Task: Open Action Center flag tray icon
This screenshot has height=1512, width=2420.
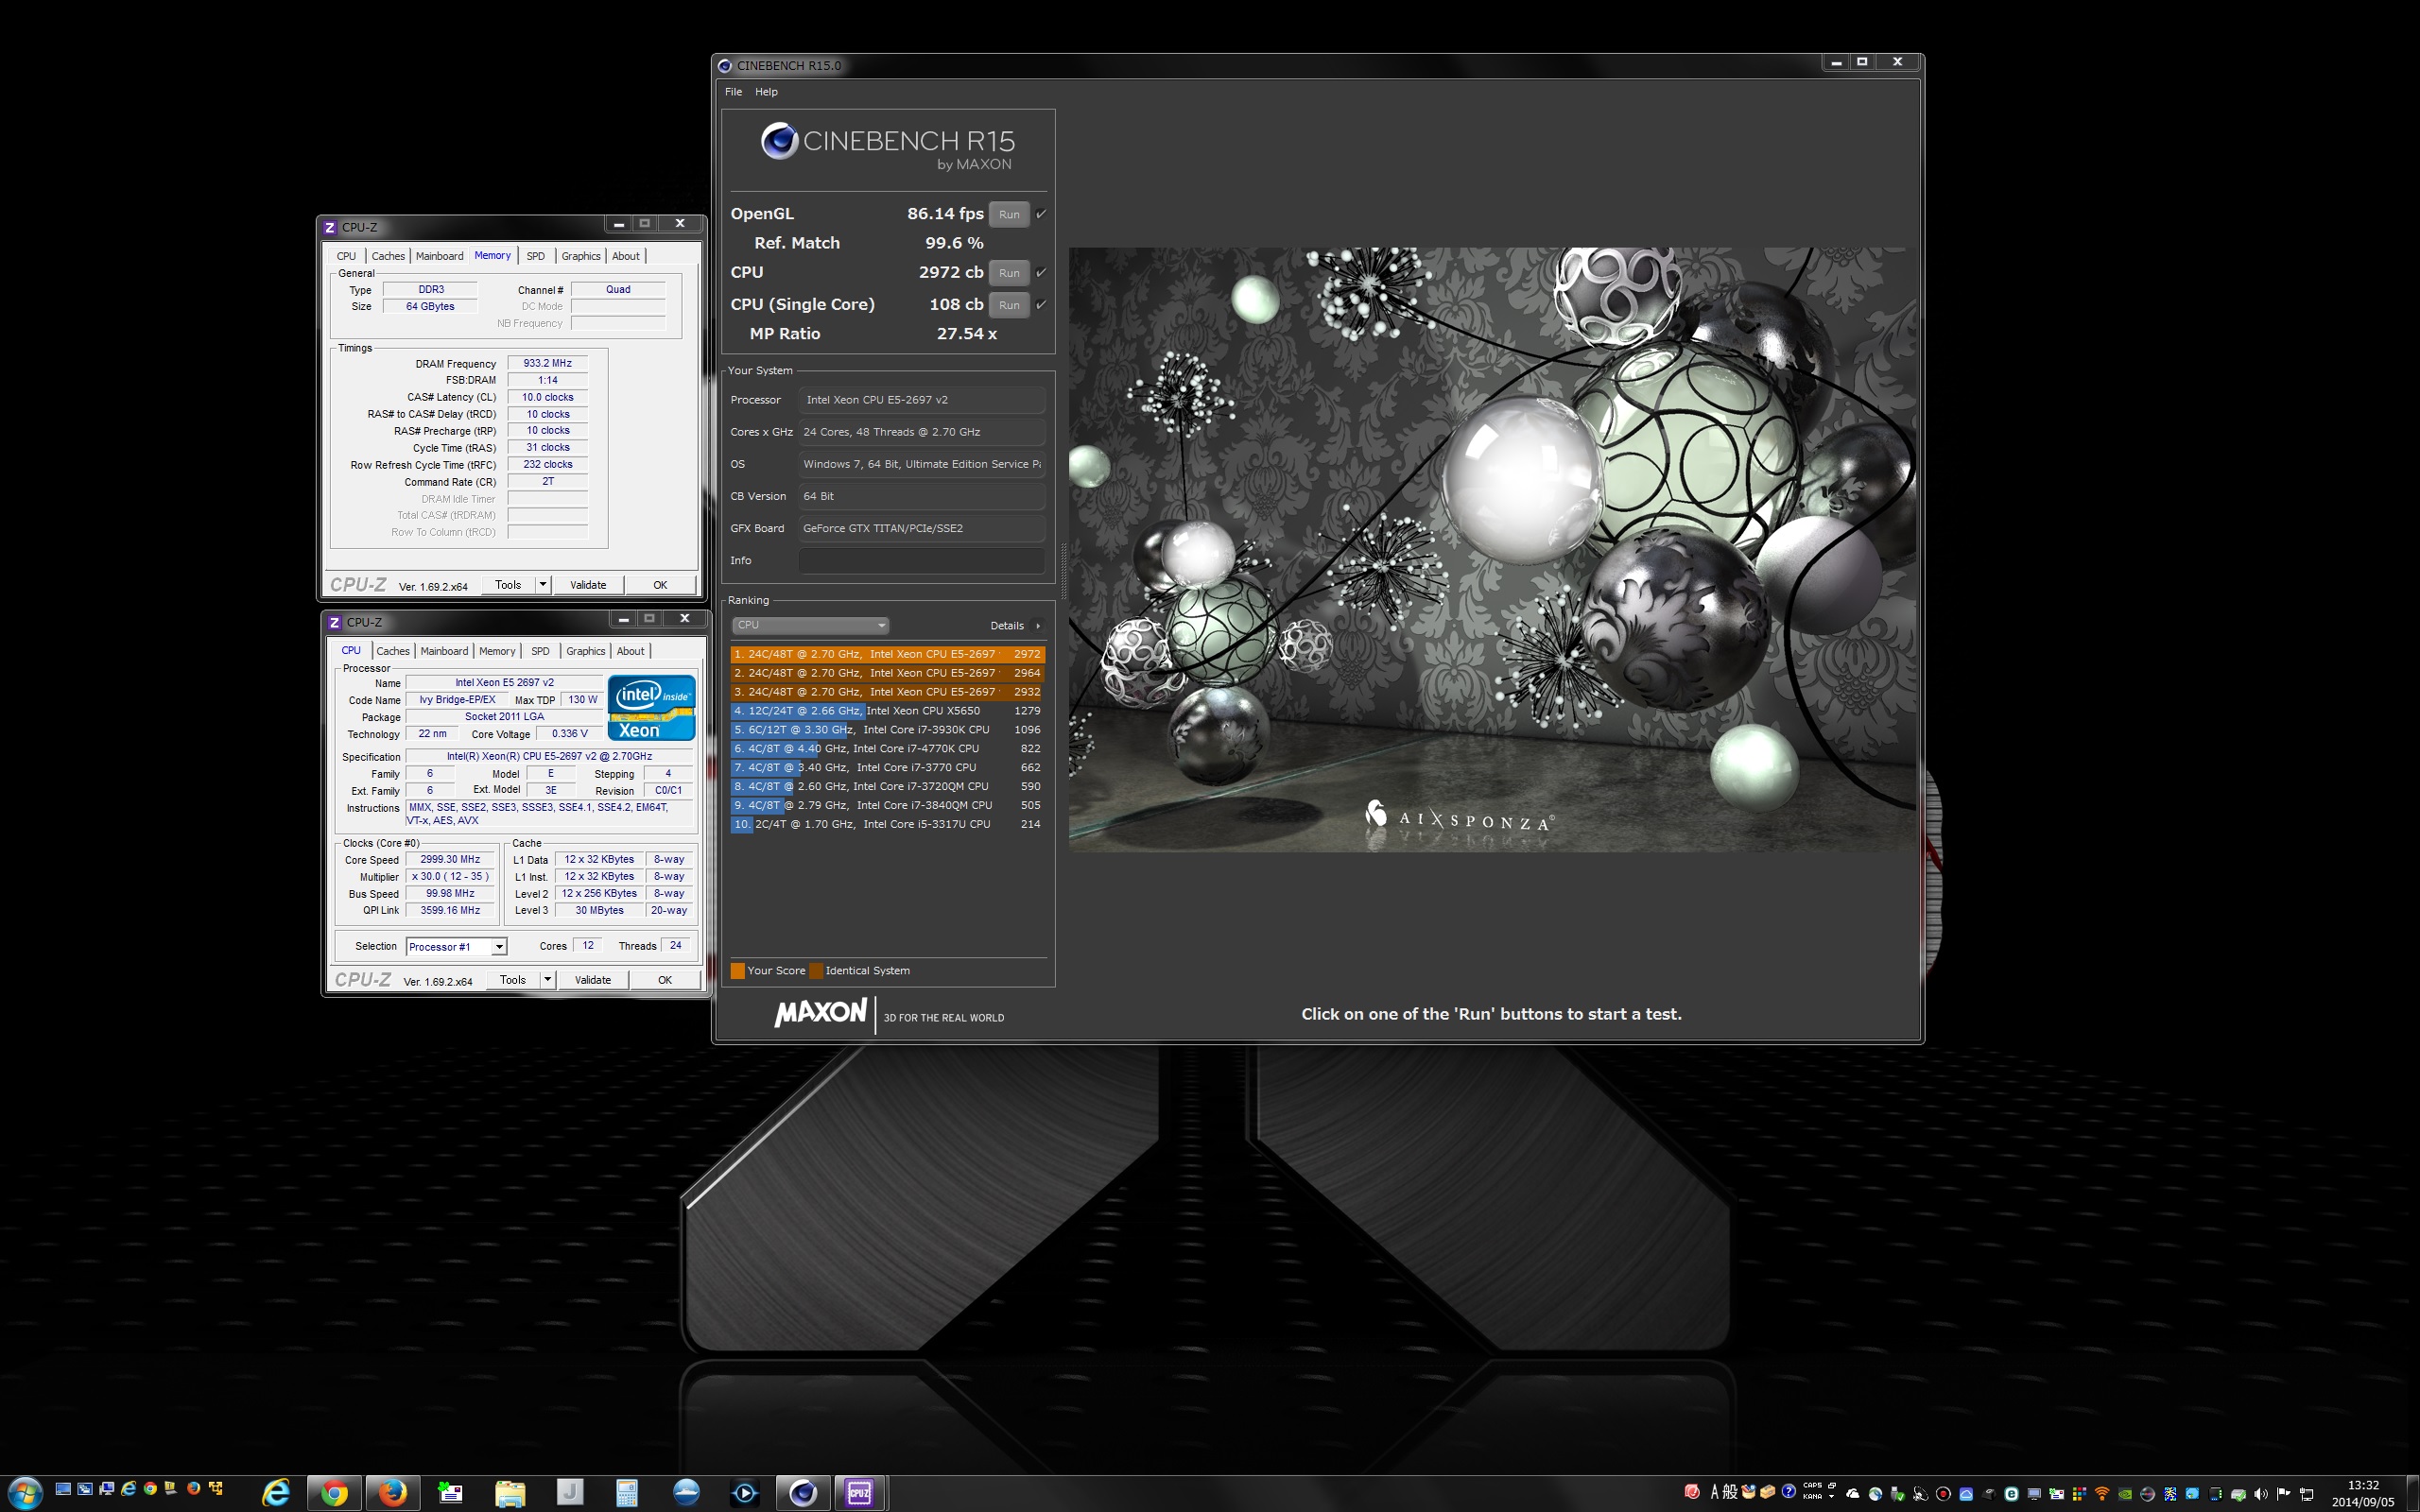Action: [x=2283, y=1494]
